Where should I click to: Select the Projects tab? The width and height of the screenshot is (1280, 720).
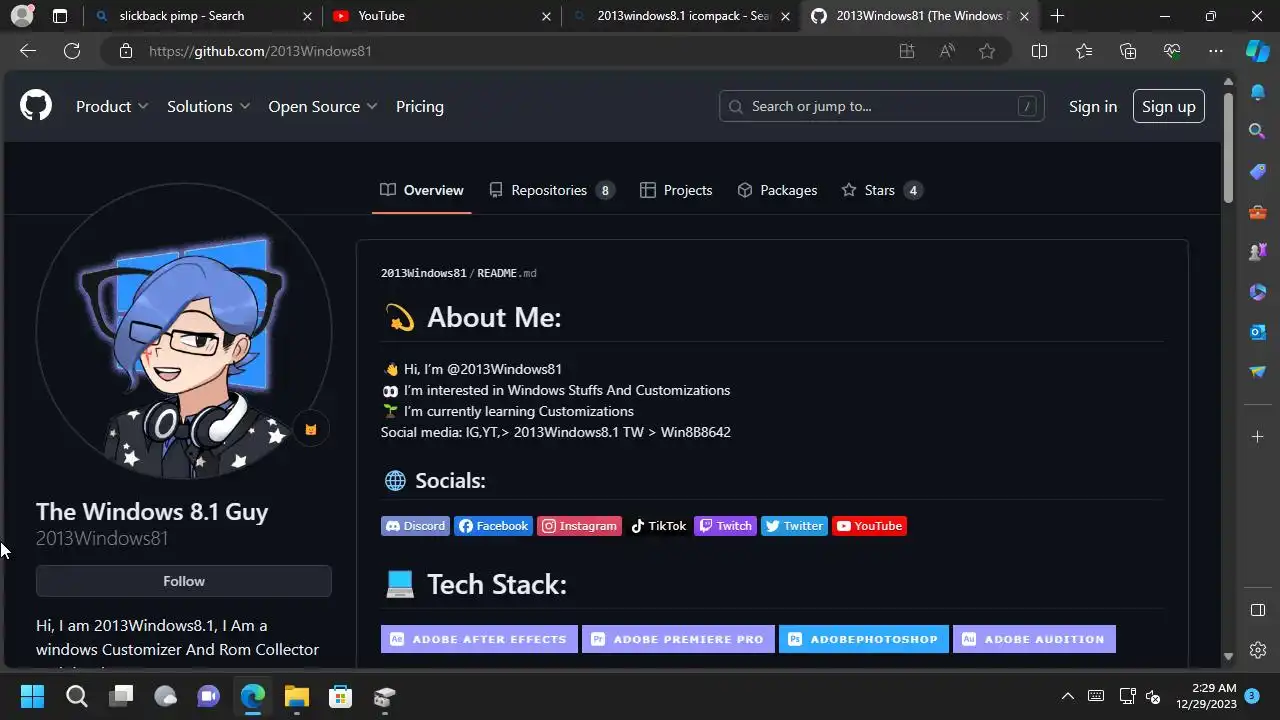(x=676, y=190)
